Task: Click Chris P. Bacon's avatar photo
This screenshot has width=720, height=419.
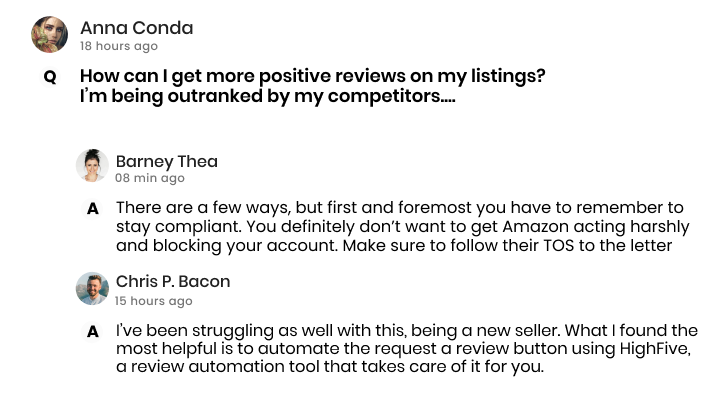Action: point(92,288)
